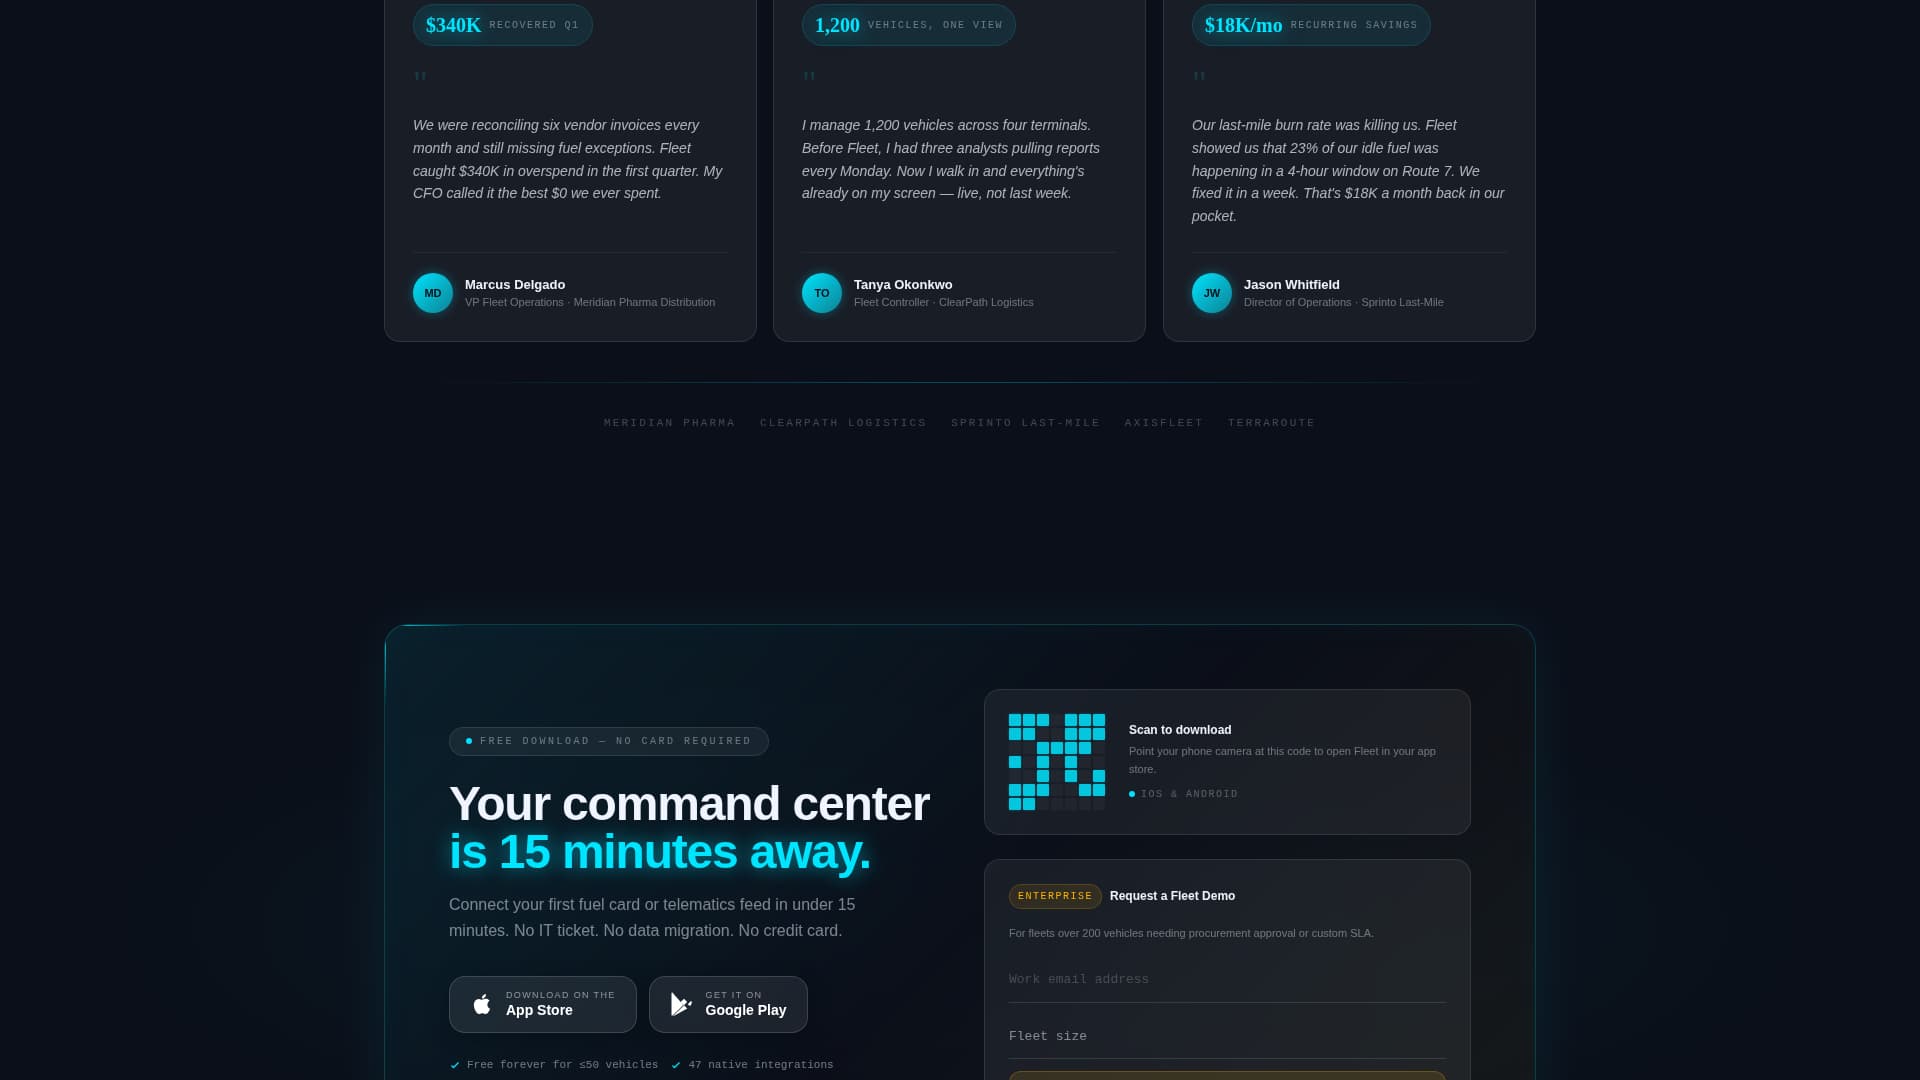The height and width of the screenshot is (1080, 1920).
Task: Click 'For fleets over 200 vehicles' description
Action: point(1191,933)
